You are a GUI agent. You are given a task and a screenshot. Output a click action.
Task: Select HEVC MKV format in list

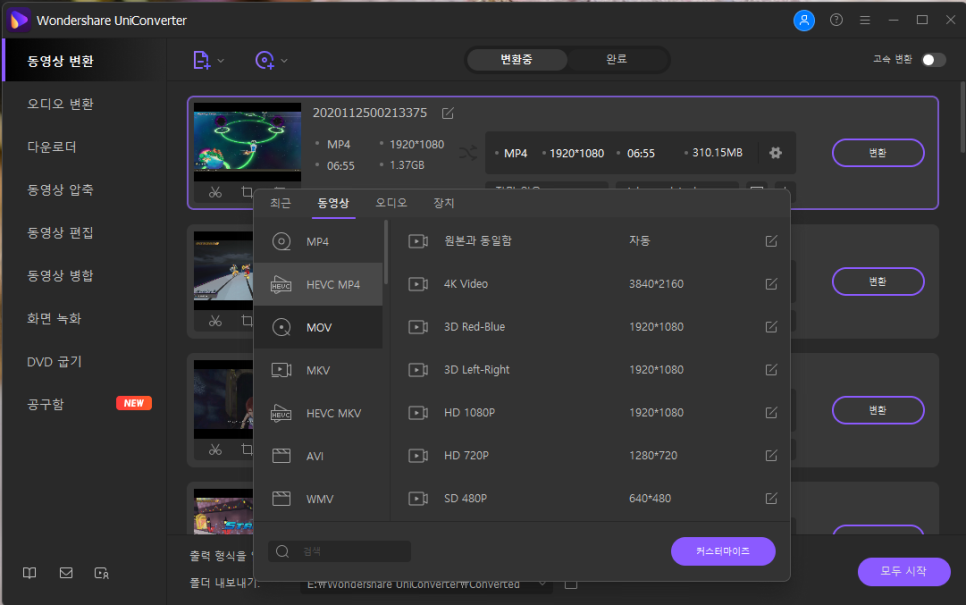319,413
